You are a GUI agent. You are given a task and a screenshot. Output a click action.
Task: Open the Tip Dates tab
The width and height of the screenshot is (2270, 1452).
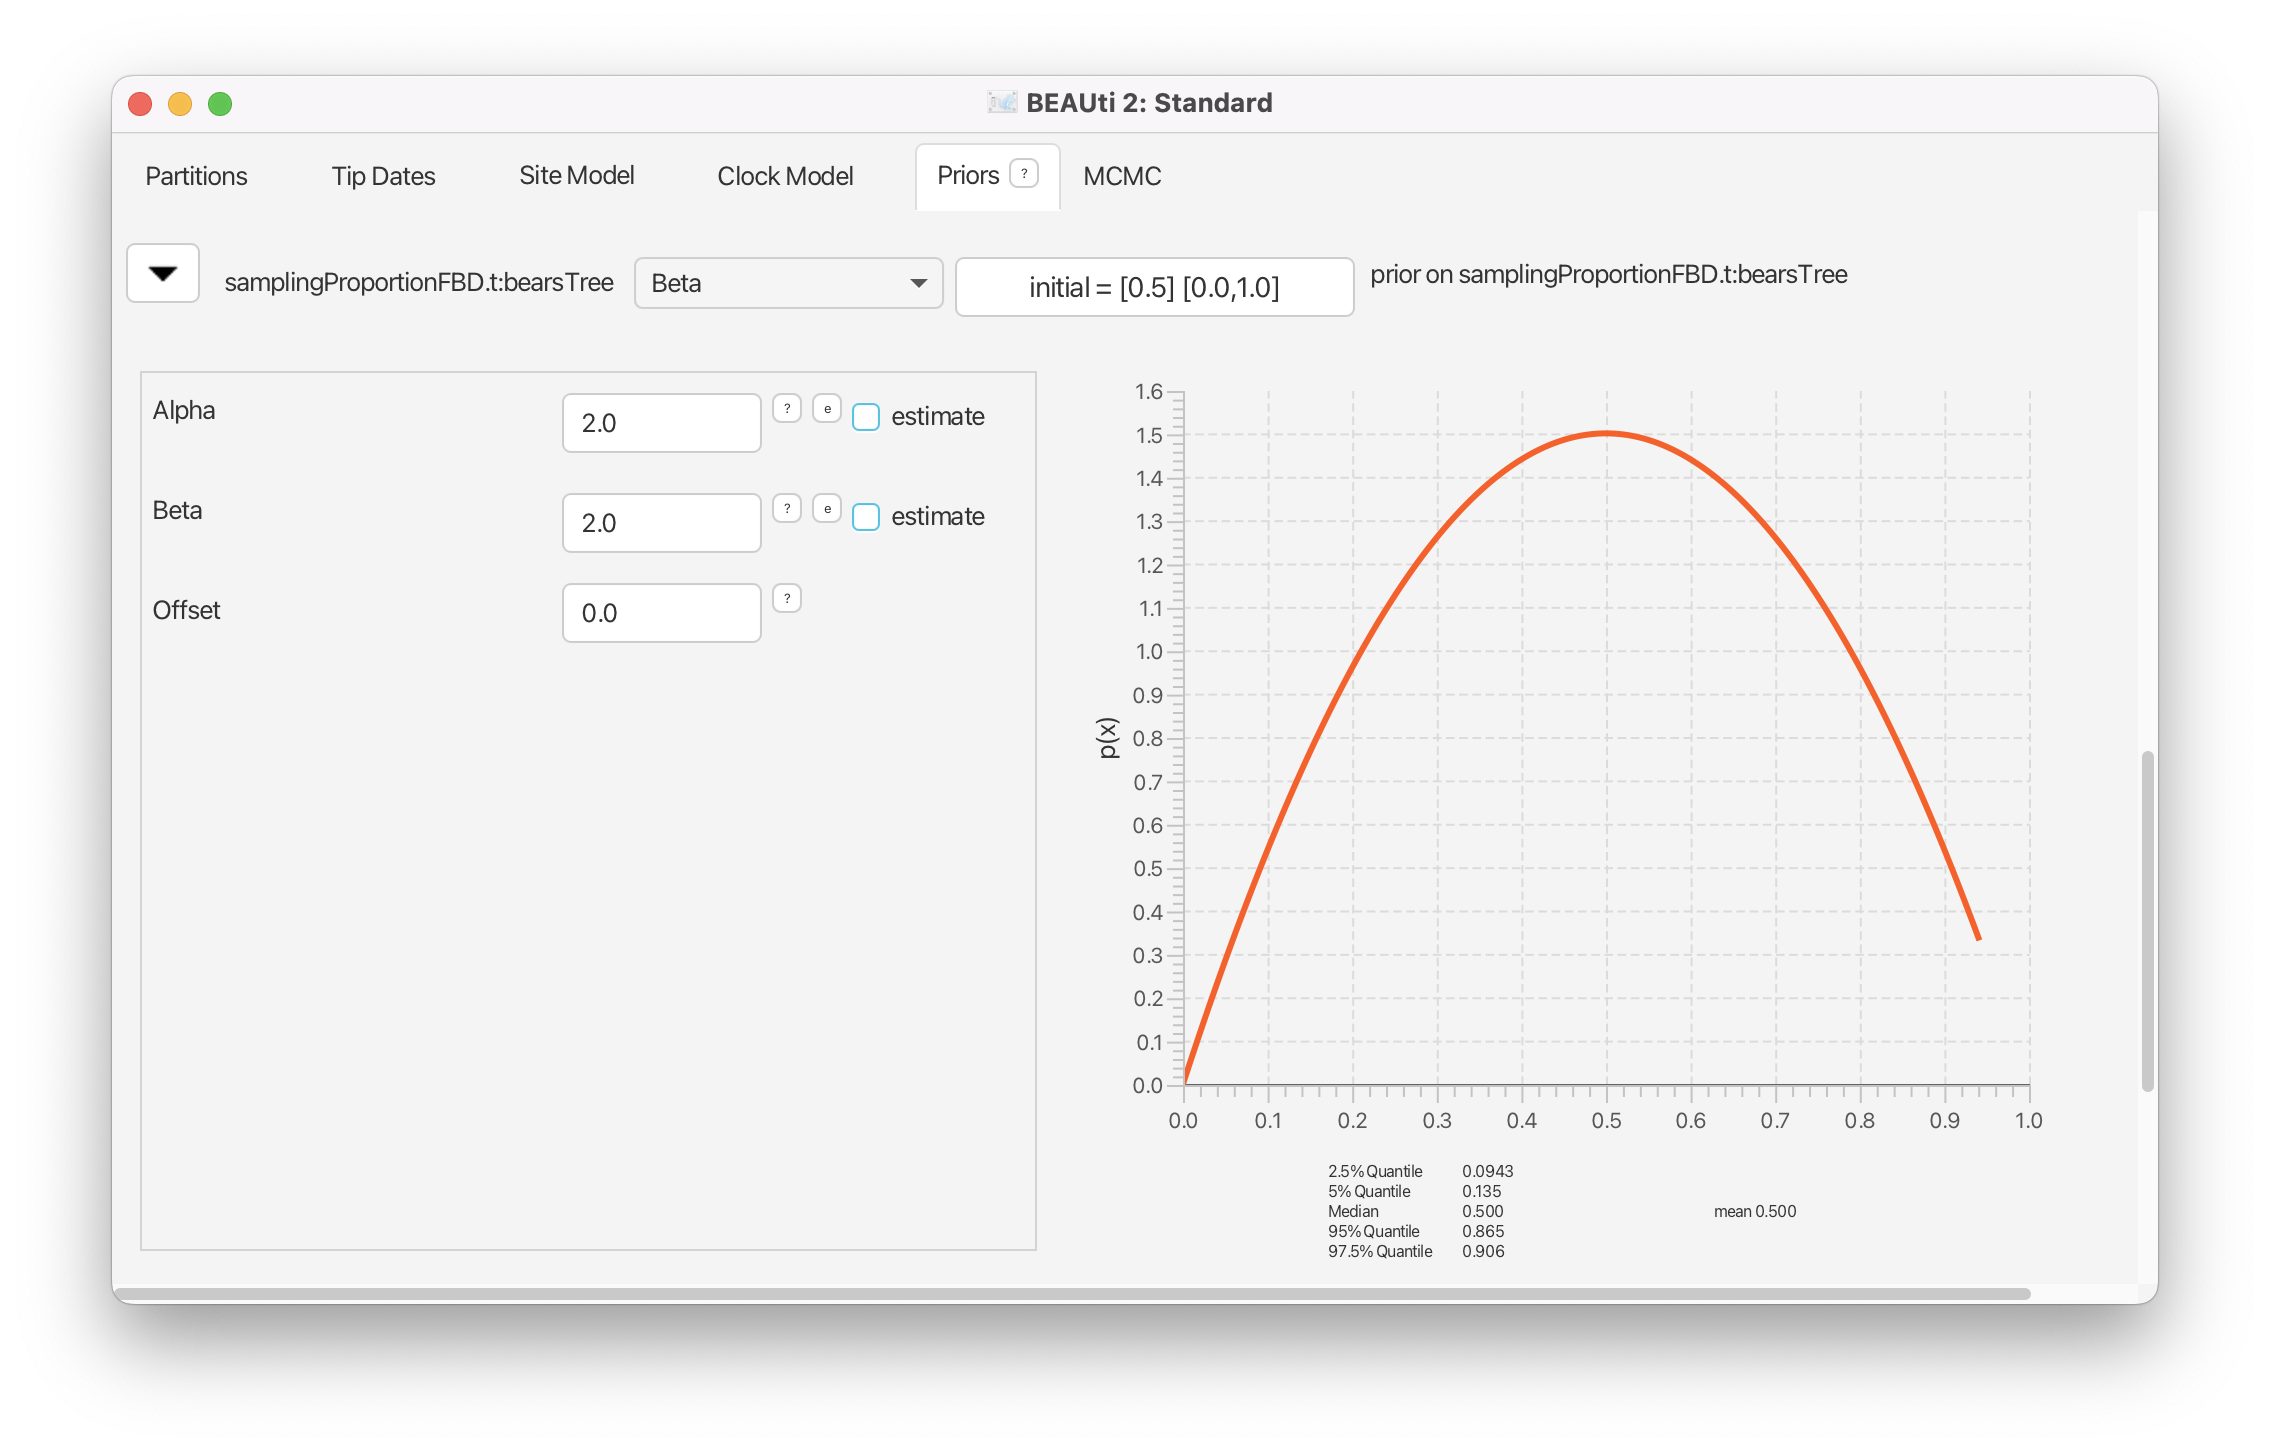[x=383, y=177]
